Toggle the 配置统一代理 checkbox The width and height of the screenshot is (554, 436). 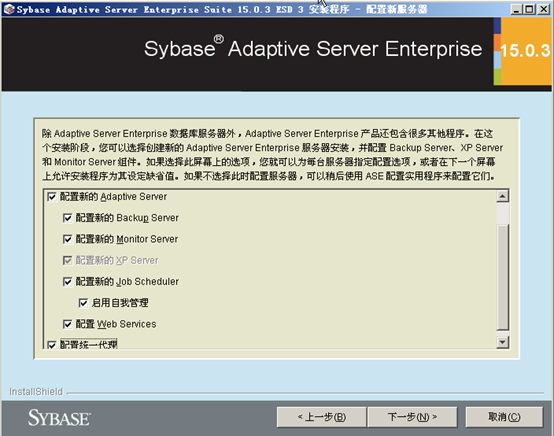click(x=52, y=345)
